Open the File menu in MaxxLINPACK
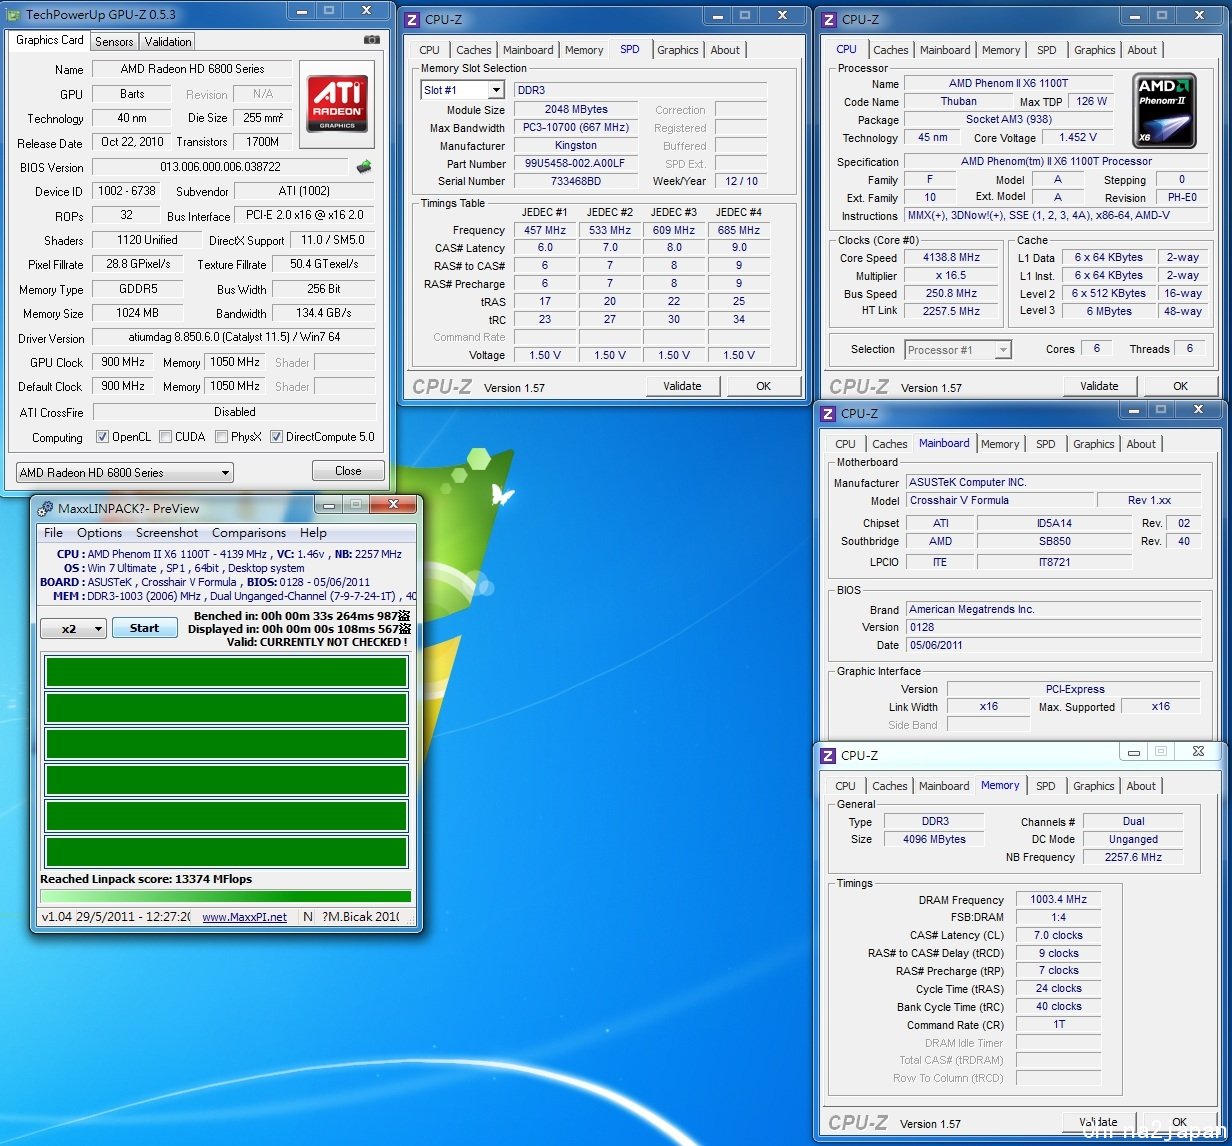The height and width of the screenshot is (1146, 1232). 53,533
